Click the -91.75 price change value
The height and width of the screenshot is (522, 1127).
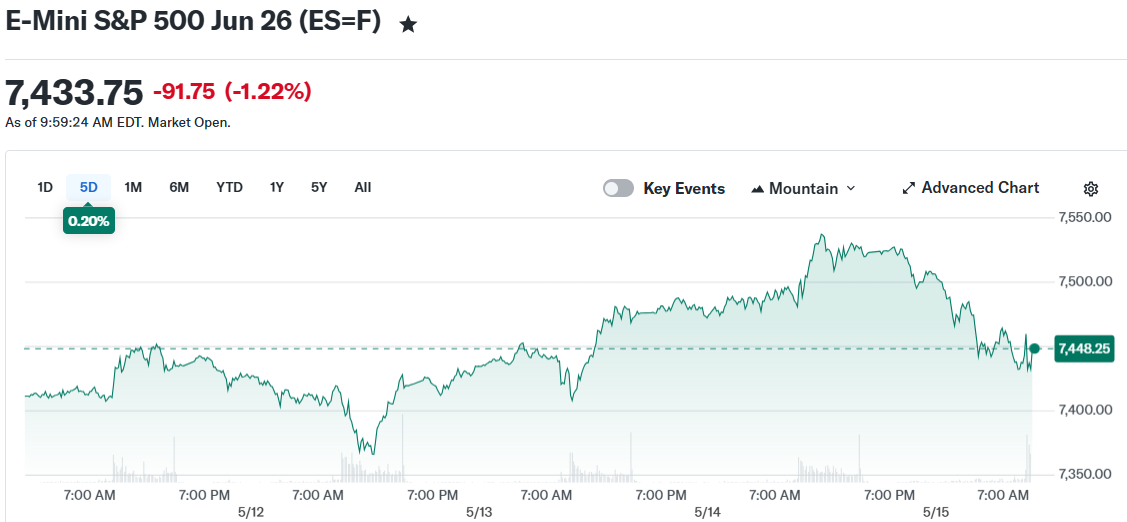tap(184, 91)
